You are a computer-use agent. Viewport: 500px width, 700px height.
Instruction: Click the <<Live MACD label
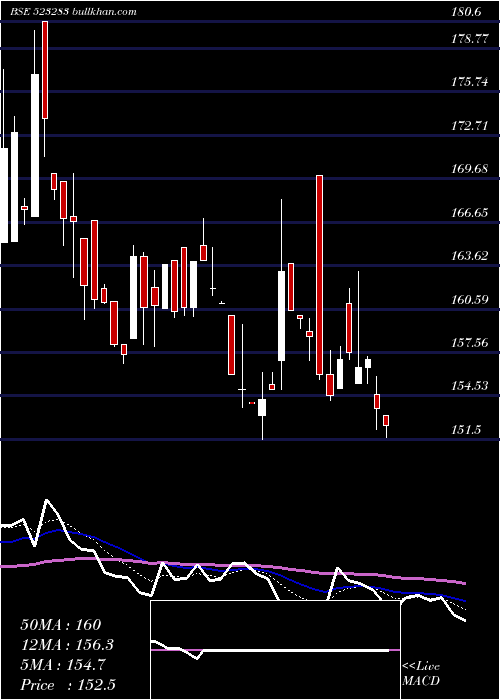pyautogui.click(x=421, y=674)
